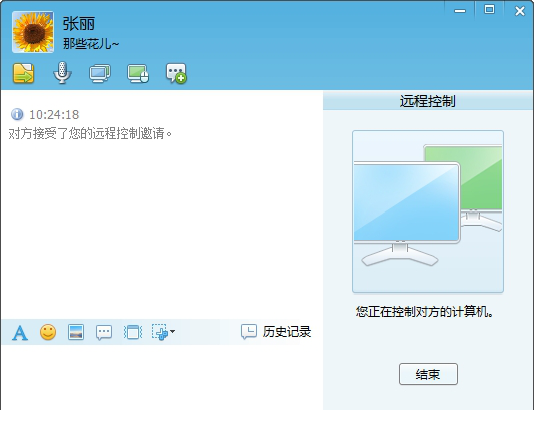Click the remote control preview image
Viewport: 534px width, 426px height.
(428, 211)
